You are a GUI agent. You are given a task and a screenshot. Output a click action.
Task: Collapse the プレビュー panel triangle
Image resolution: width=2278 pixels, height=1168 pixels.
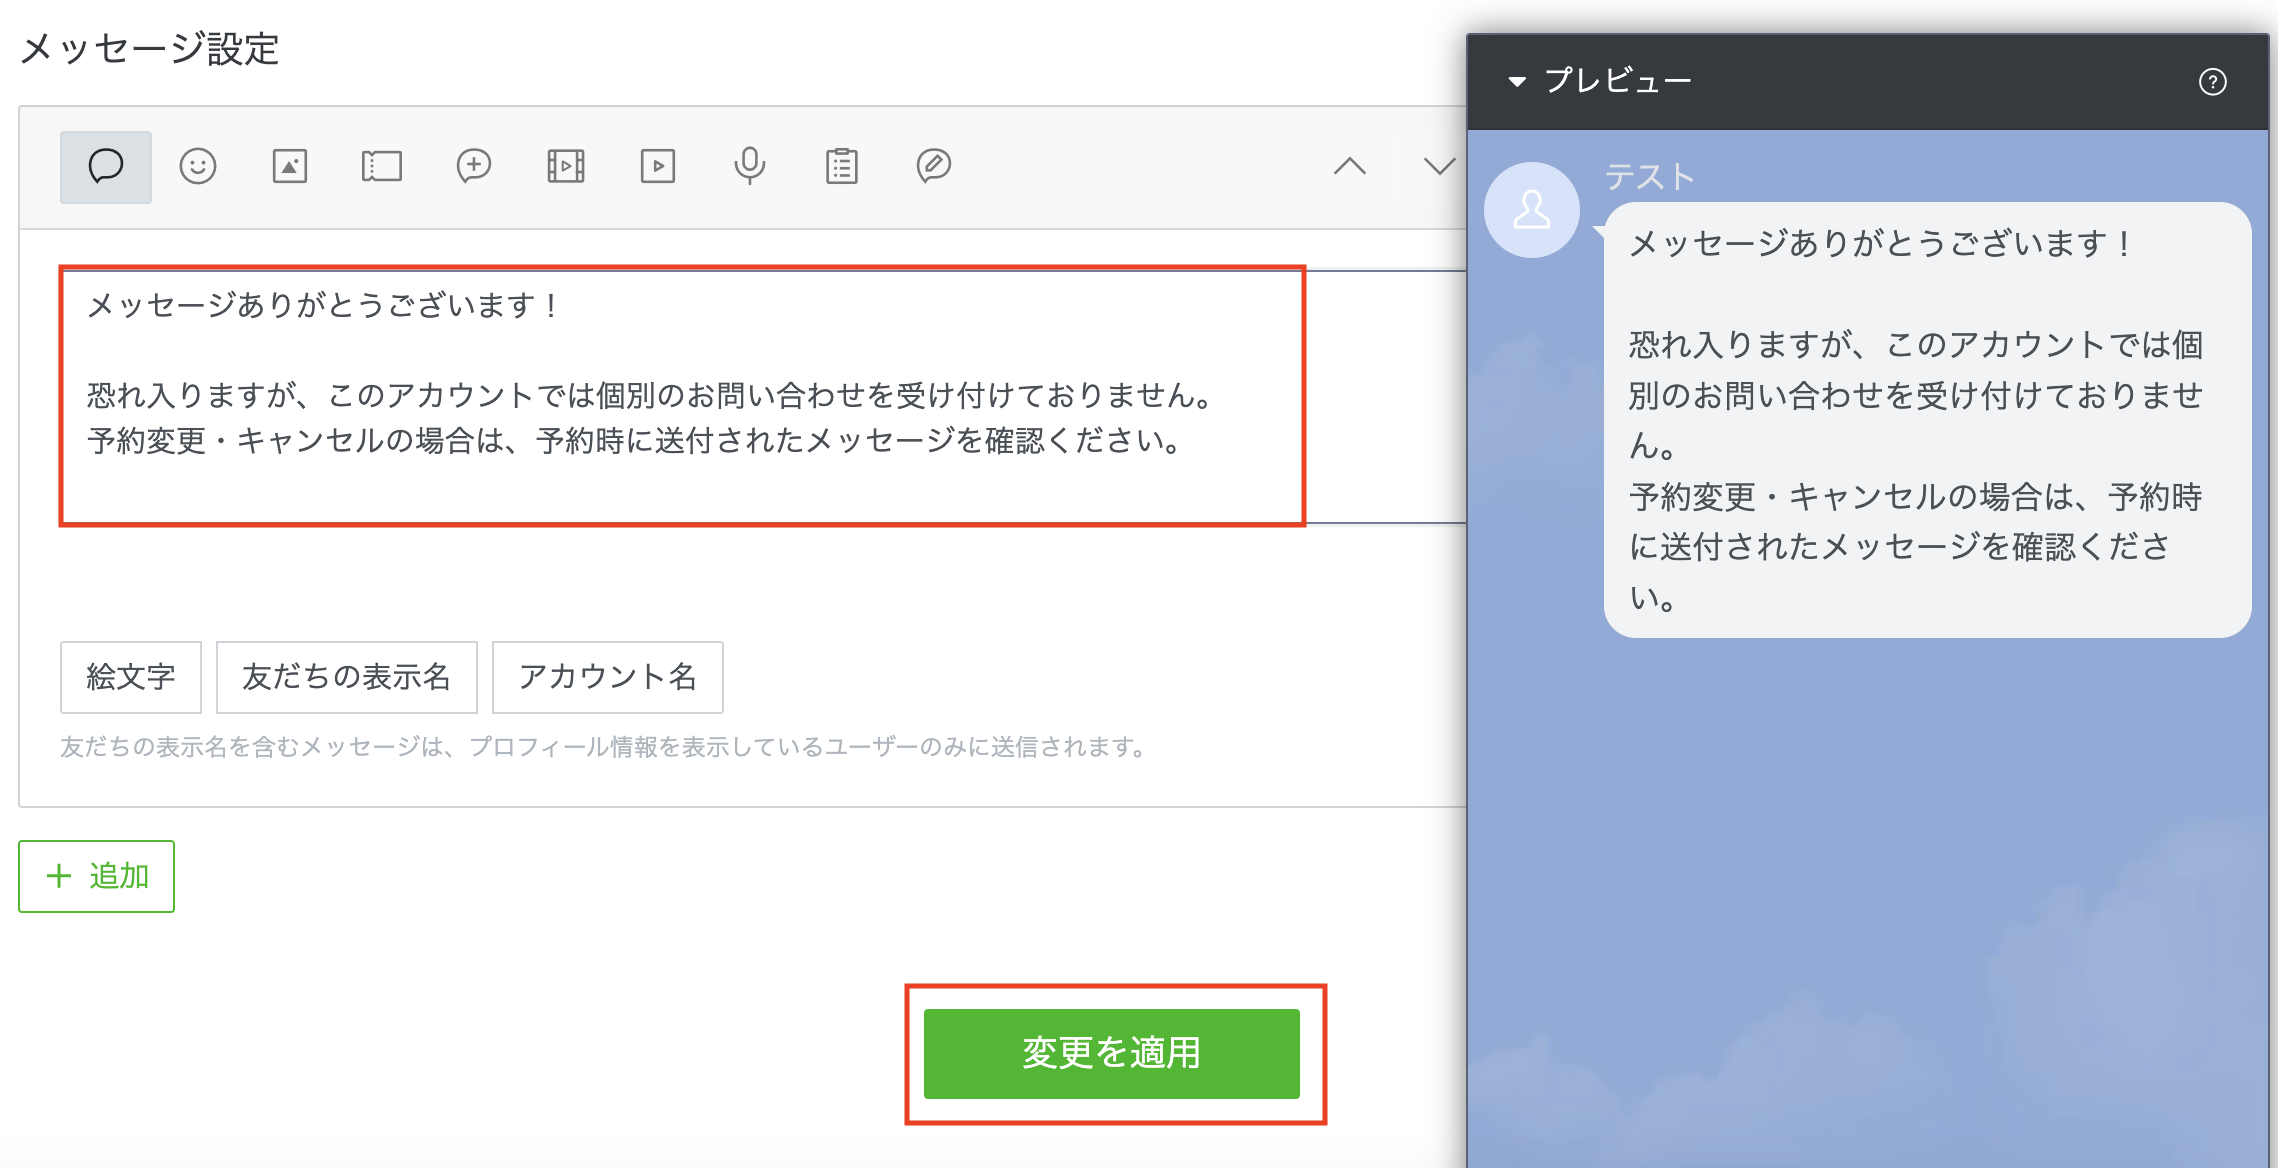coord(1517,81)
